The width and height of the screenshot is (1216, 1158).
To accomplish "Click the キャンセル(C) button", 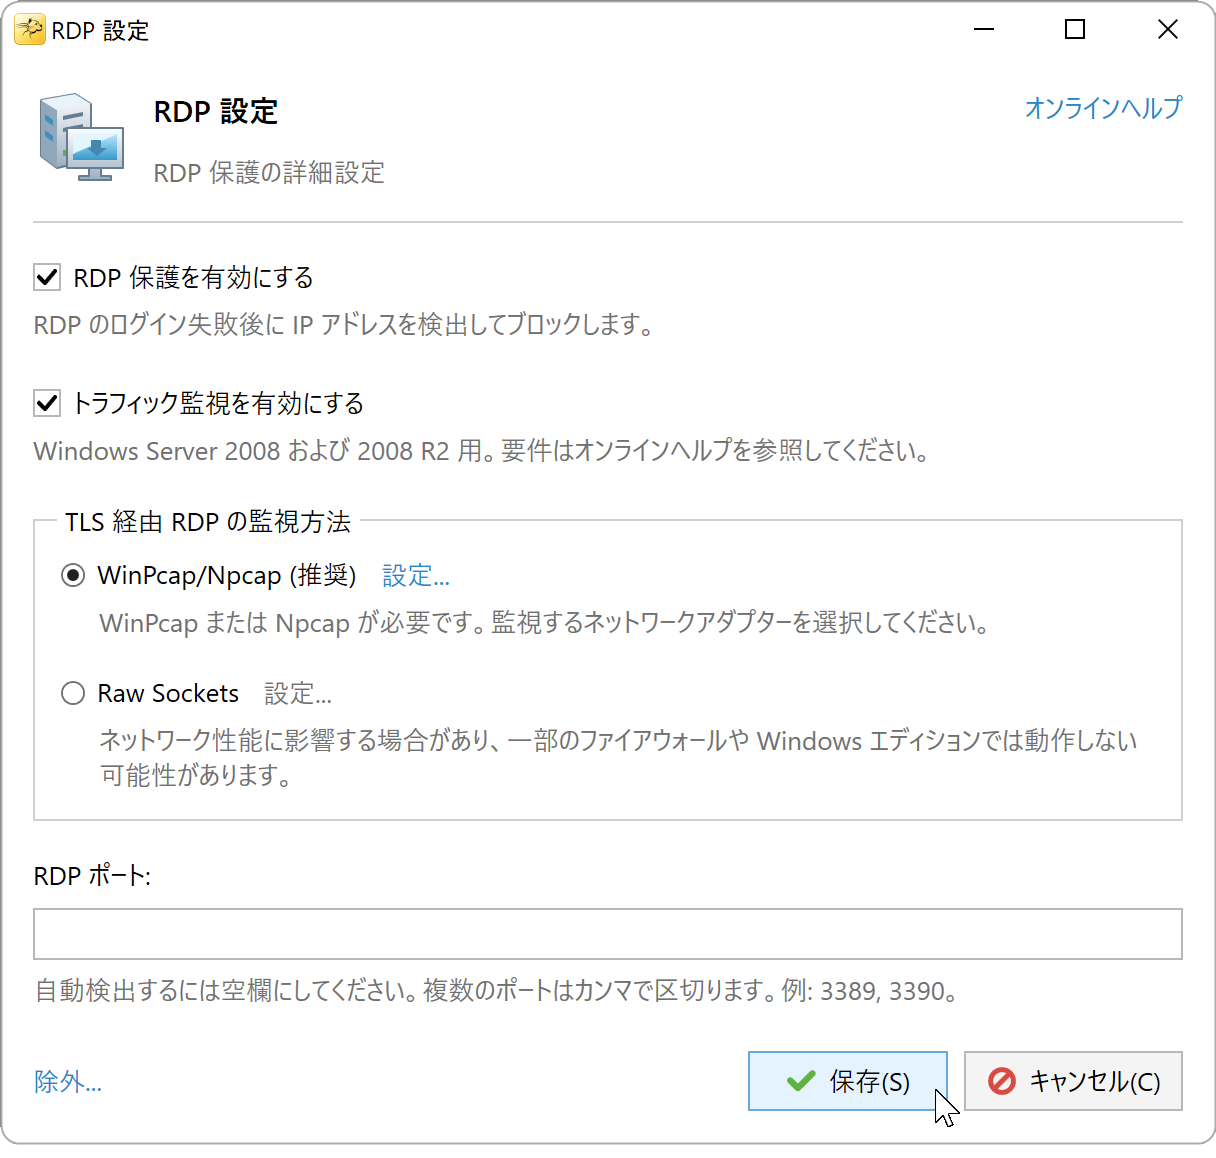I will click(1073, 1081).
